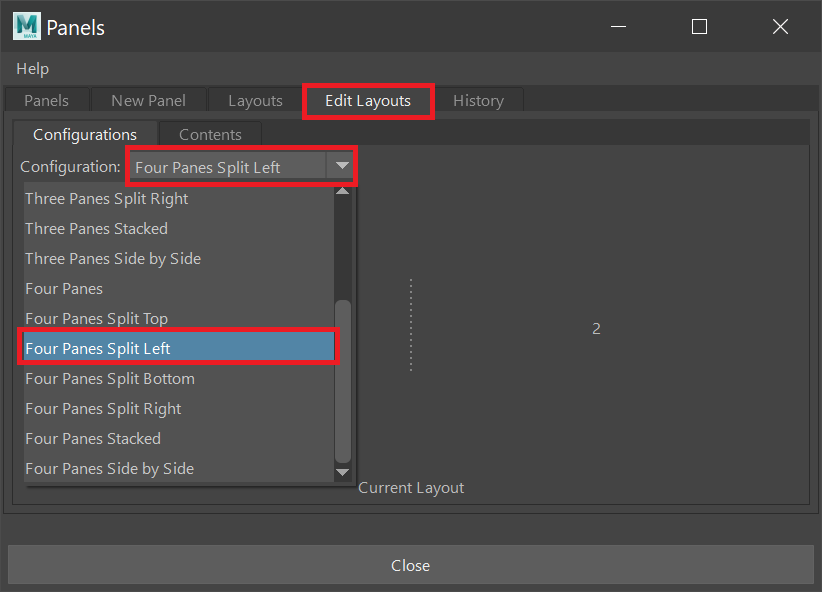Click the Close button
This screenshot has height=592, width=822.
point(411,565)
